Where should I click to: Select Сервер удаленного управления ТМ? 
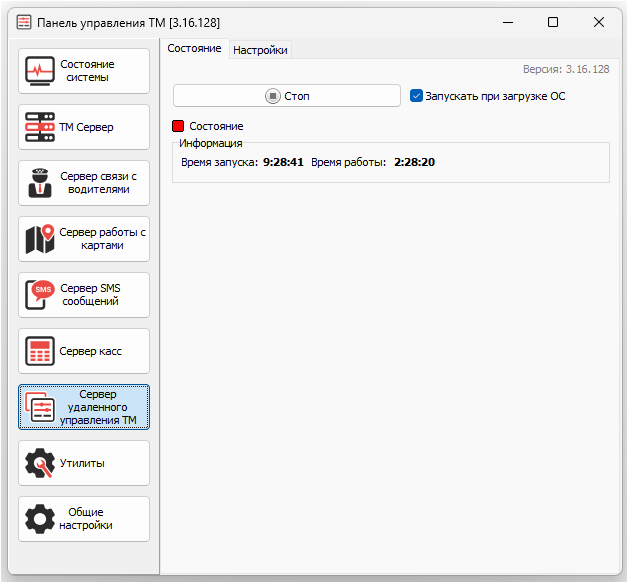coord(84,407)
